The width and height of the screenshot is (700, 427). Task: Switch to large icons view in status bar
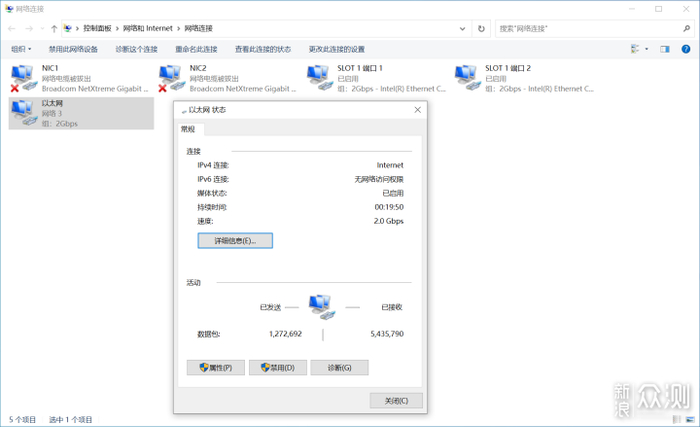pos(691,419)
